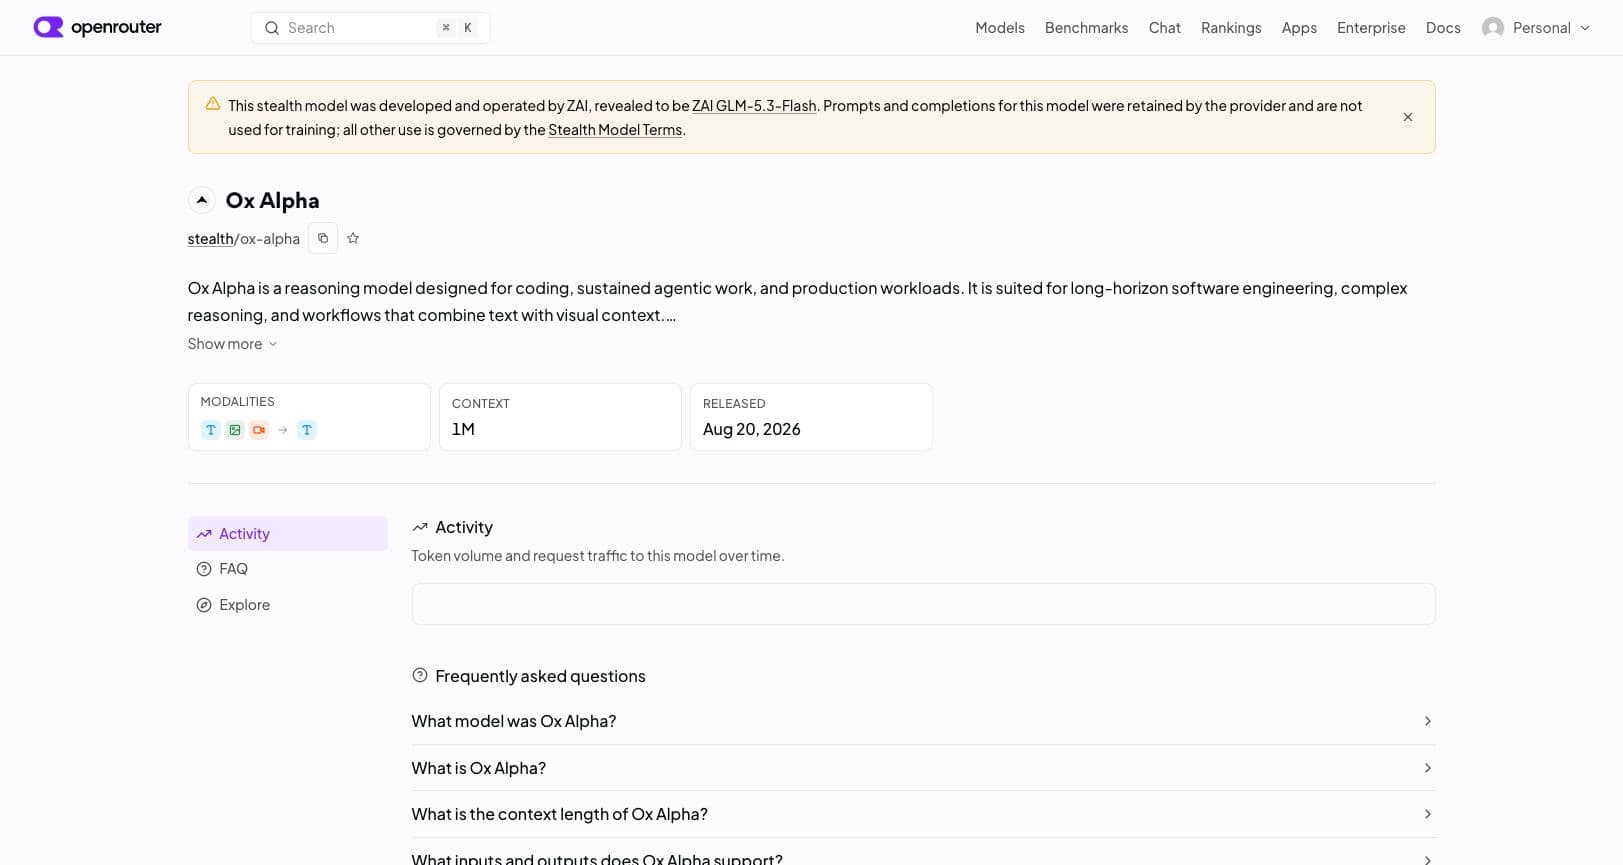Dismiss the stealth model banner
Screen dimensions: 1623x865
1407,117
